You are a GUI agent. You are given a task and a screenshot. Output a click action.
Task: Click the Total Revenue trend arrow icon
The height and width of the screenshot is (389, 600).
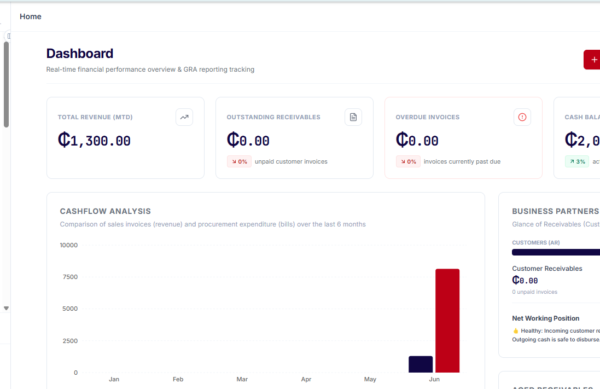pos(184,117)
